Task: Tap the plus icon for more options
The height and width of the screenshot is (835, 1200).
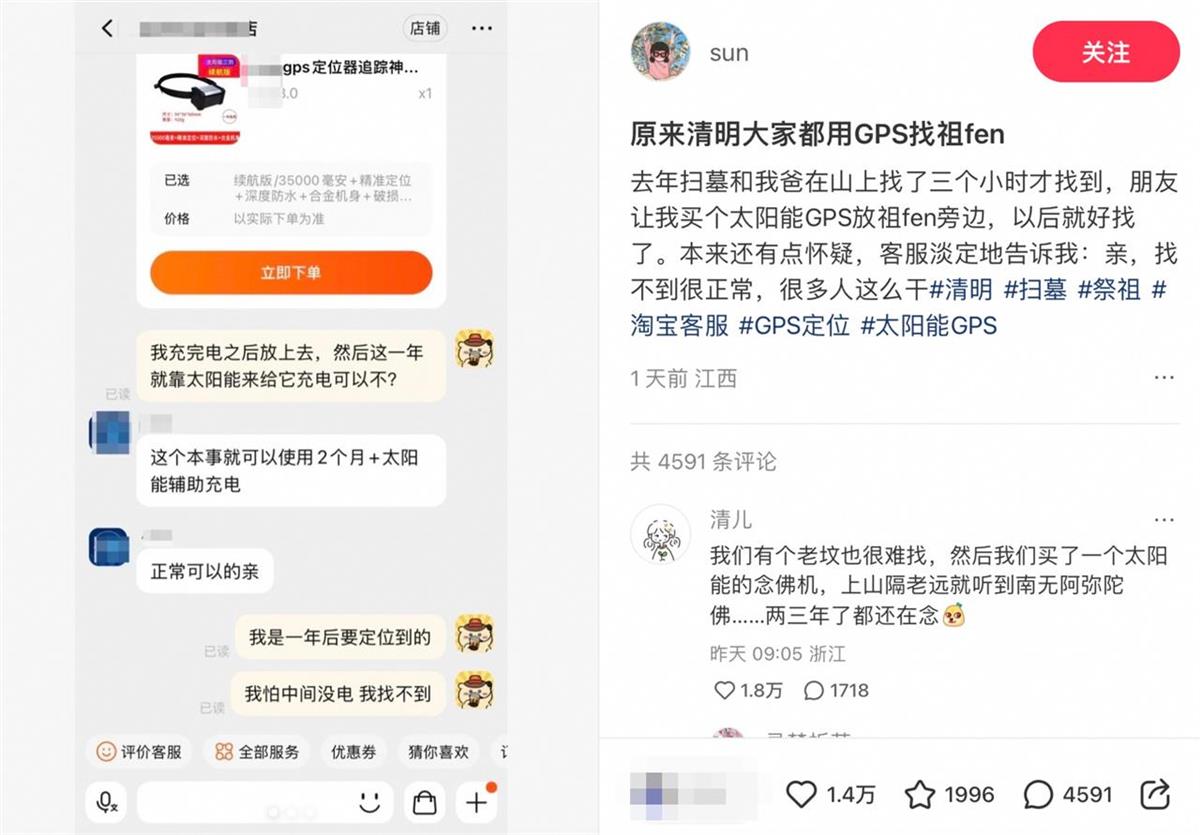Action: pos(476,802)
